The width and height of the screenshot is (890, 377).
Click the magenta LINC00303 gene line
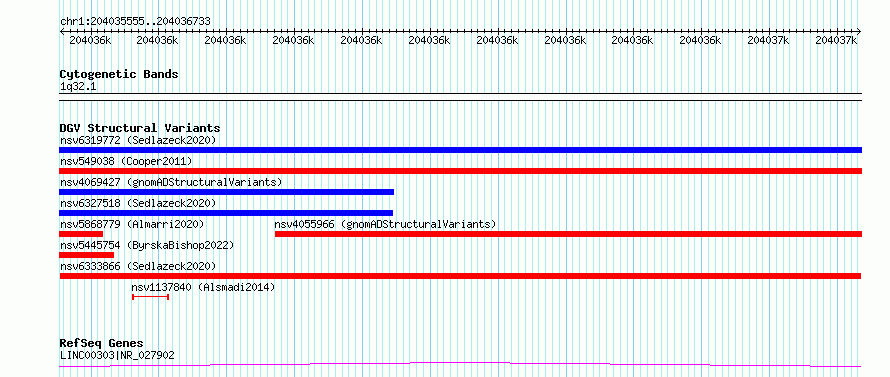pyautogui.click(x=460, y=364)
